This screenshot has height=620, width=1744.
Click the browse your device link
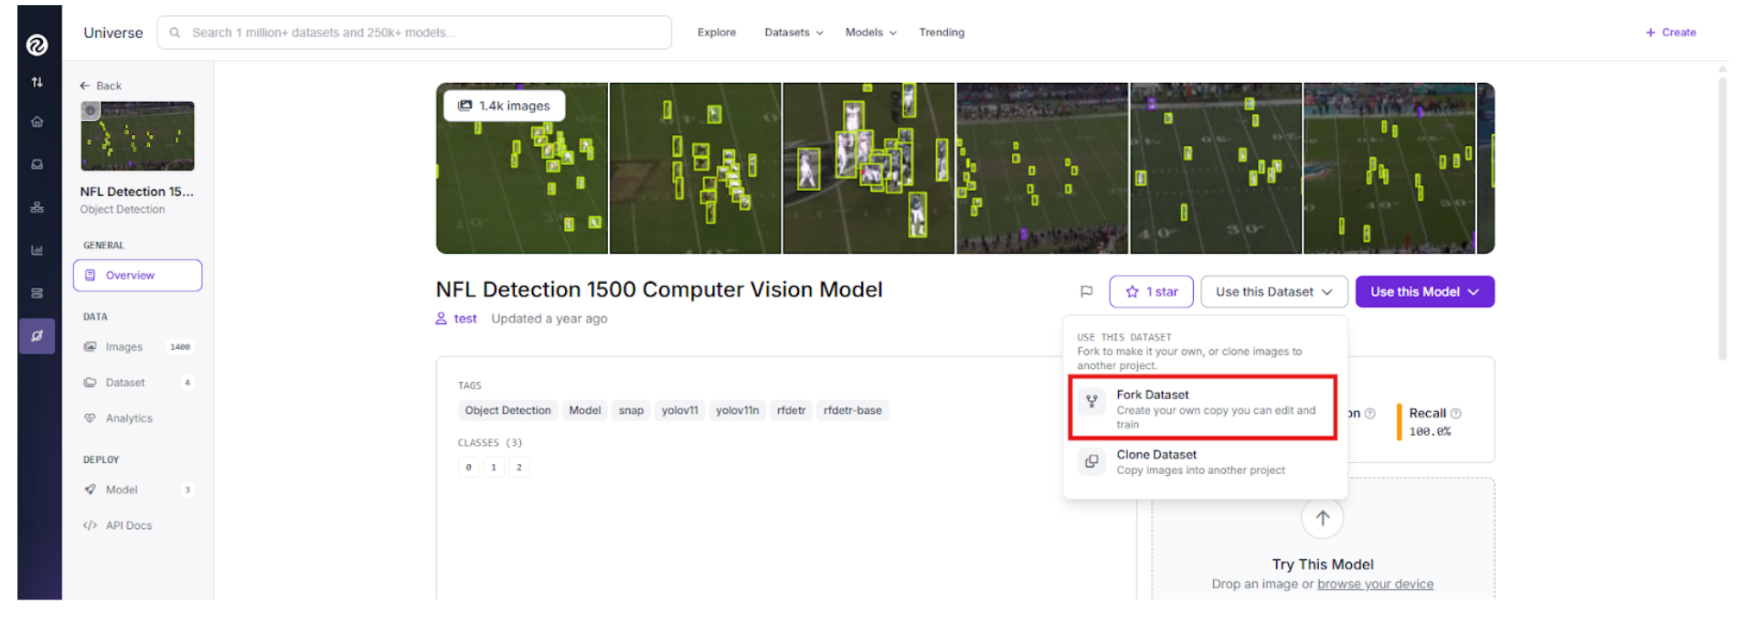click(1375, 584)
